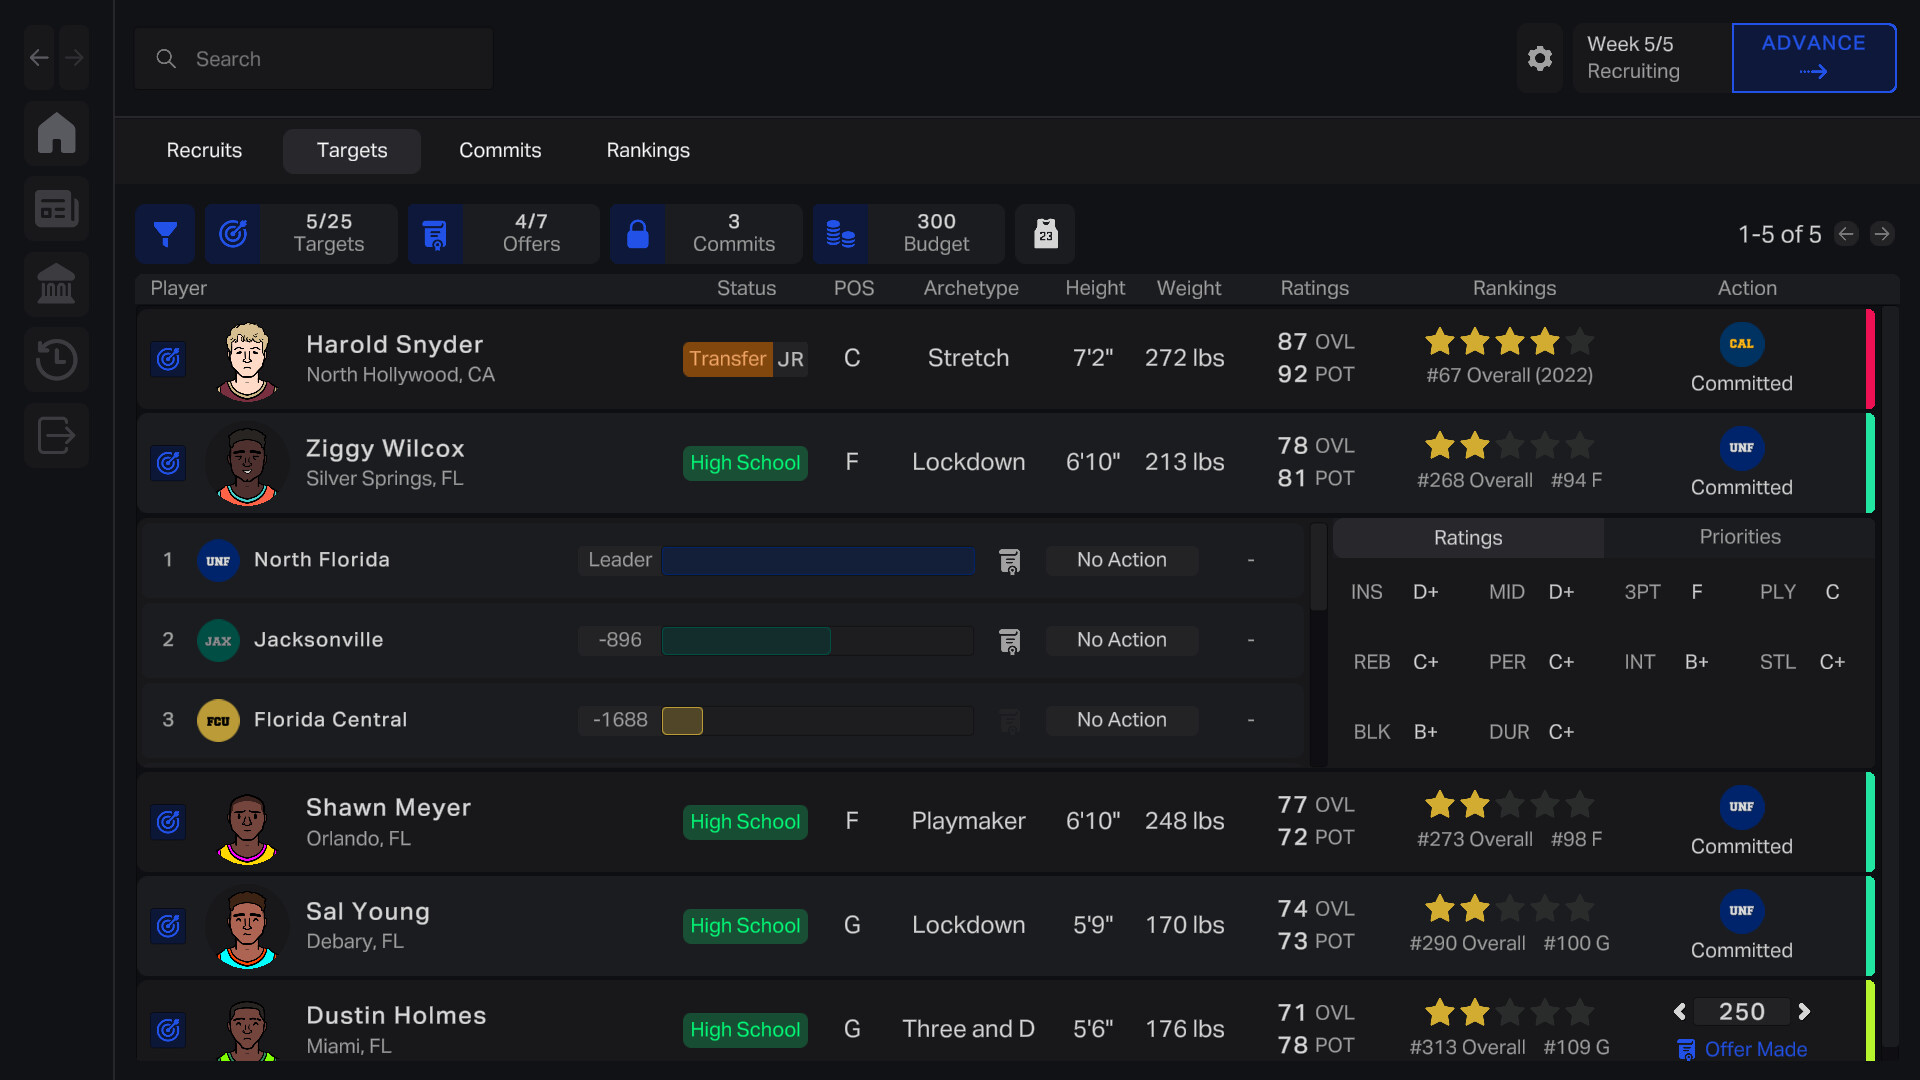Switch to the Commits tab
The width and height of the screenshot is (1920, 1080).
coord(500,150)
